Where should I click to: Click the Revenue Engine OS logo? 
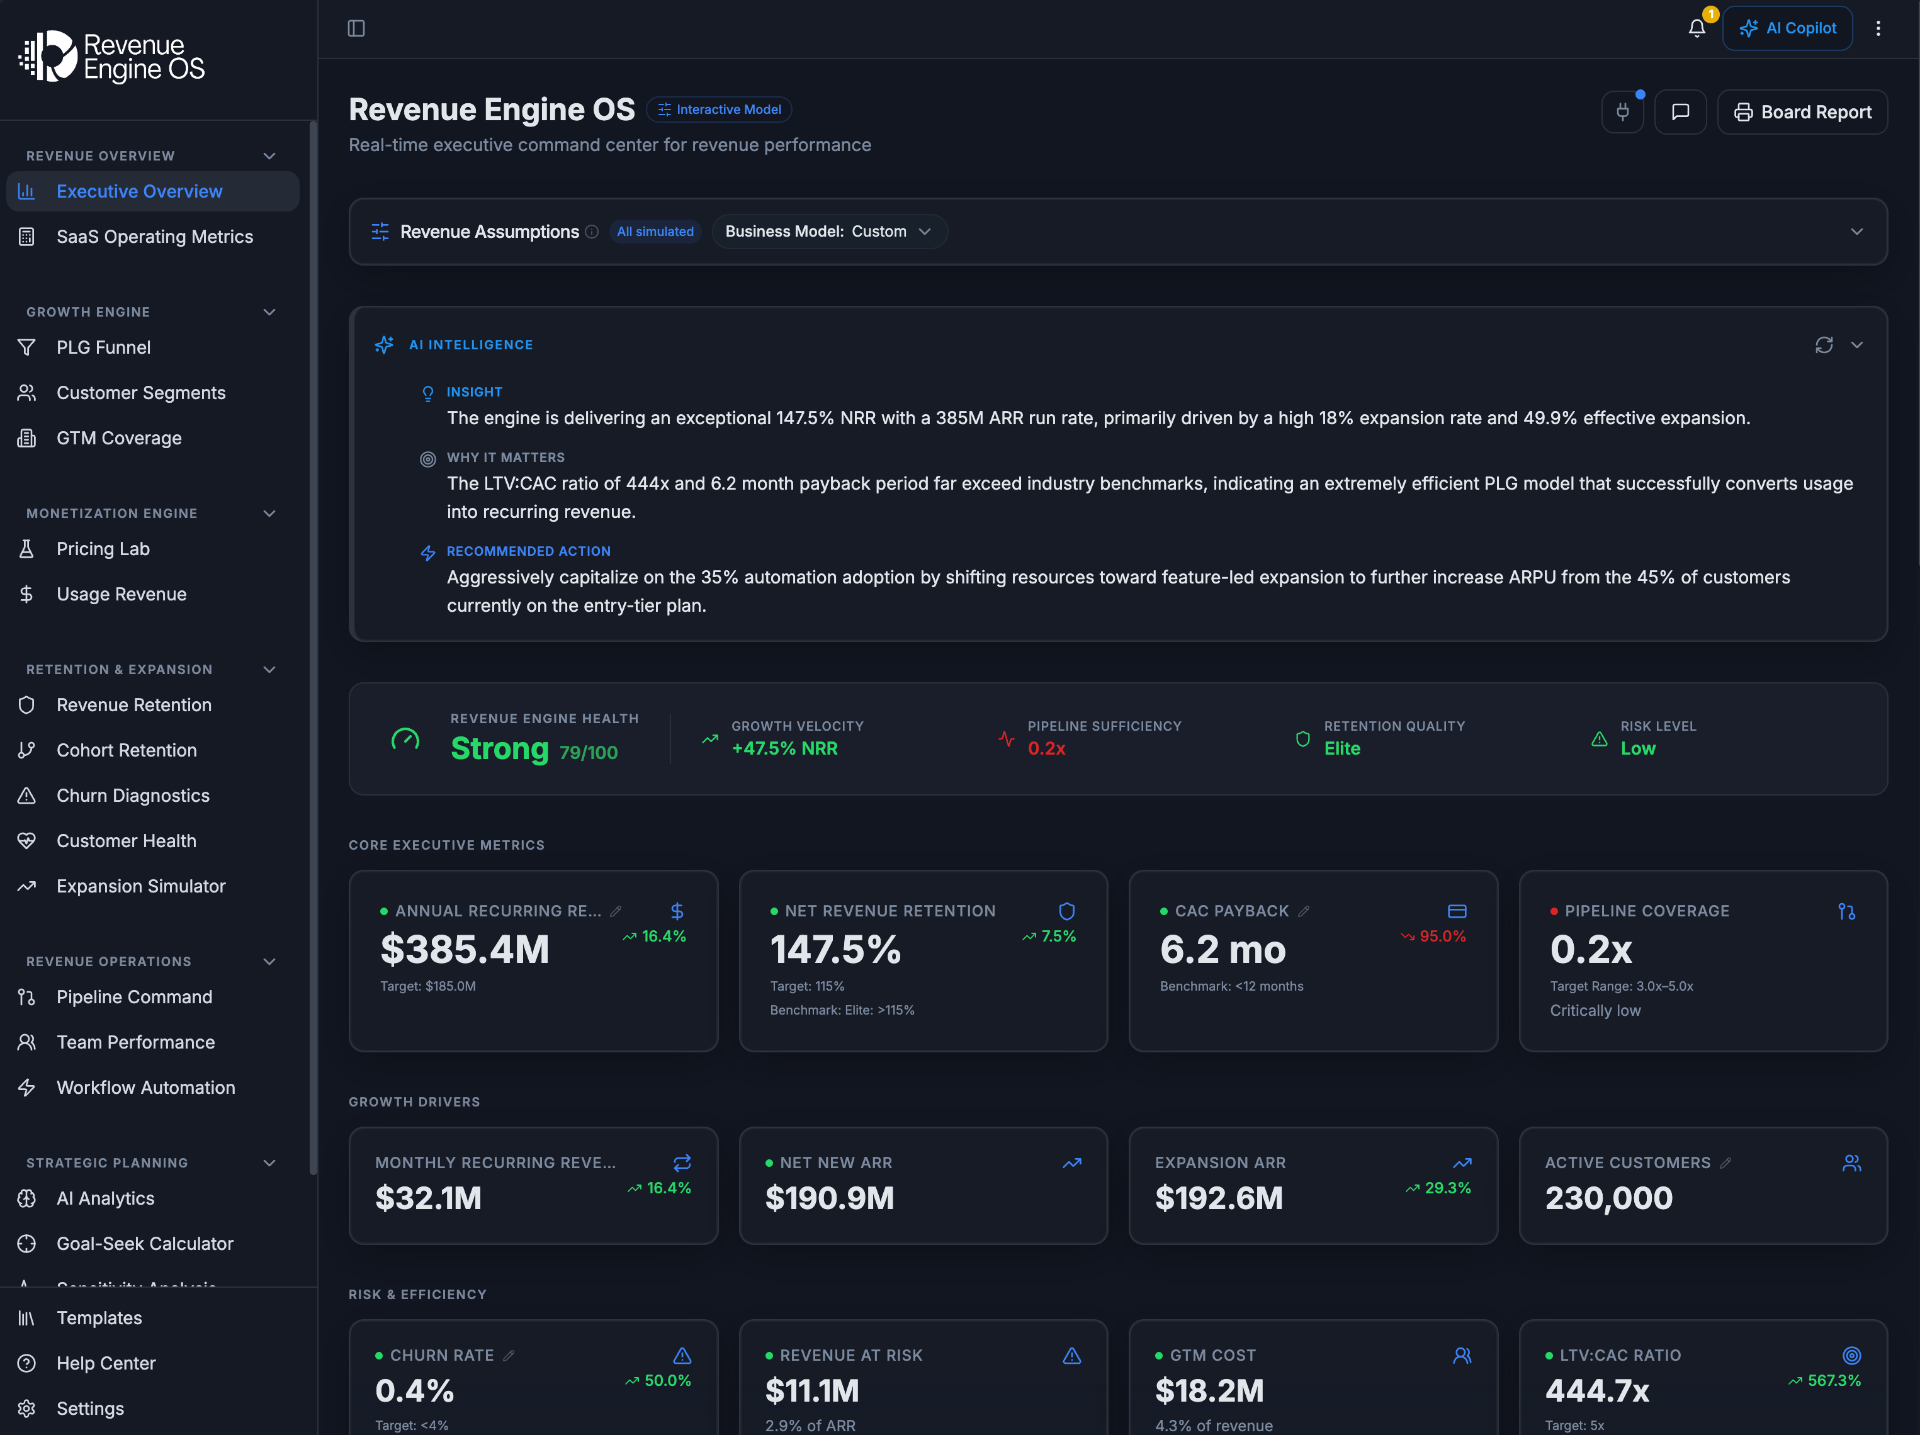tap(112, 57)
